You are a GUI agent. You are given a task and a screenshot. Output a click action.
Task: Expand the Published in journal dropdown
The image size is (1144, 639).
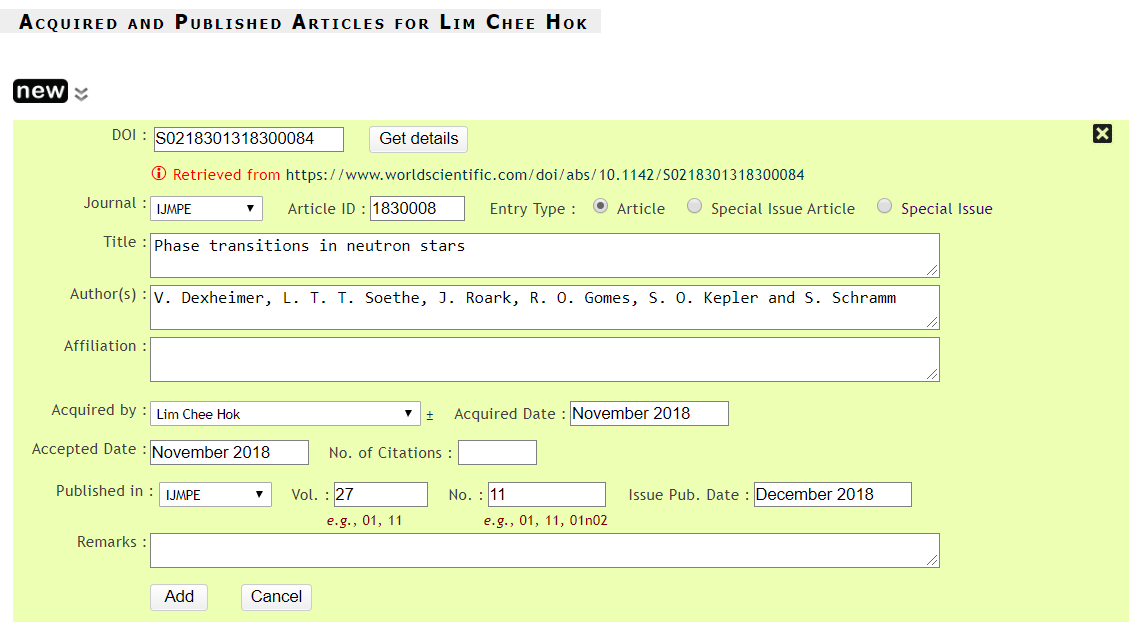pyautogui.click(x=215, y=494)
